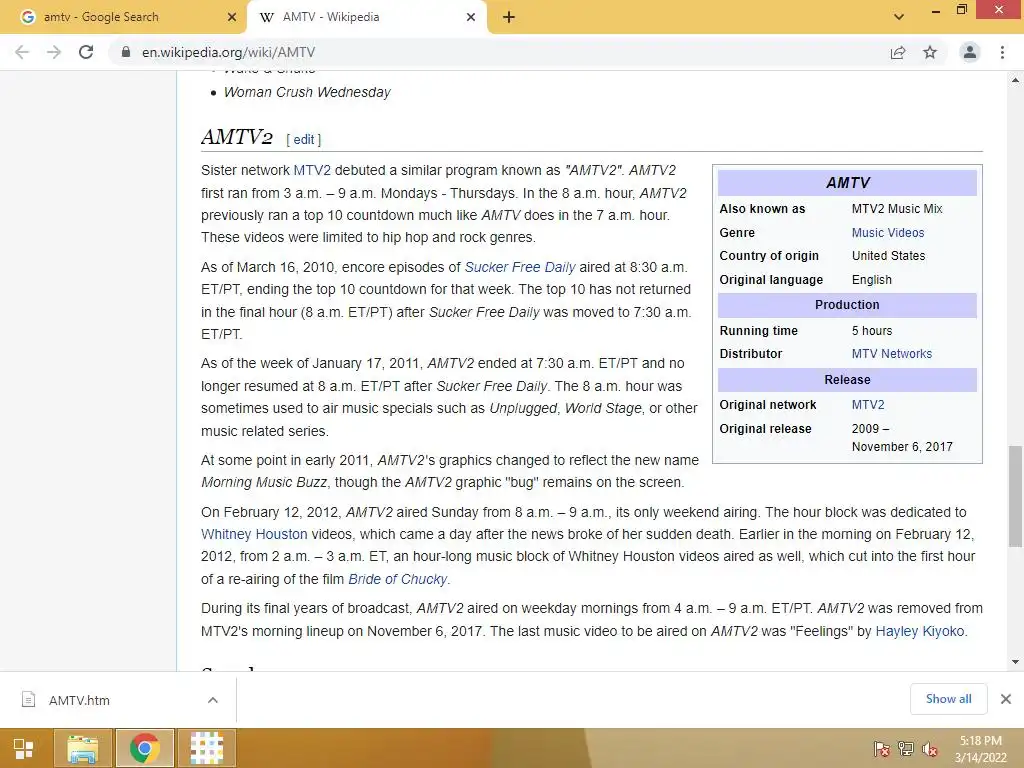Share this page icon in address bar
The width and height of the screenshot is (1024, 768).
898,52
